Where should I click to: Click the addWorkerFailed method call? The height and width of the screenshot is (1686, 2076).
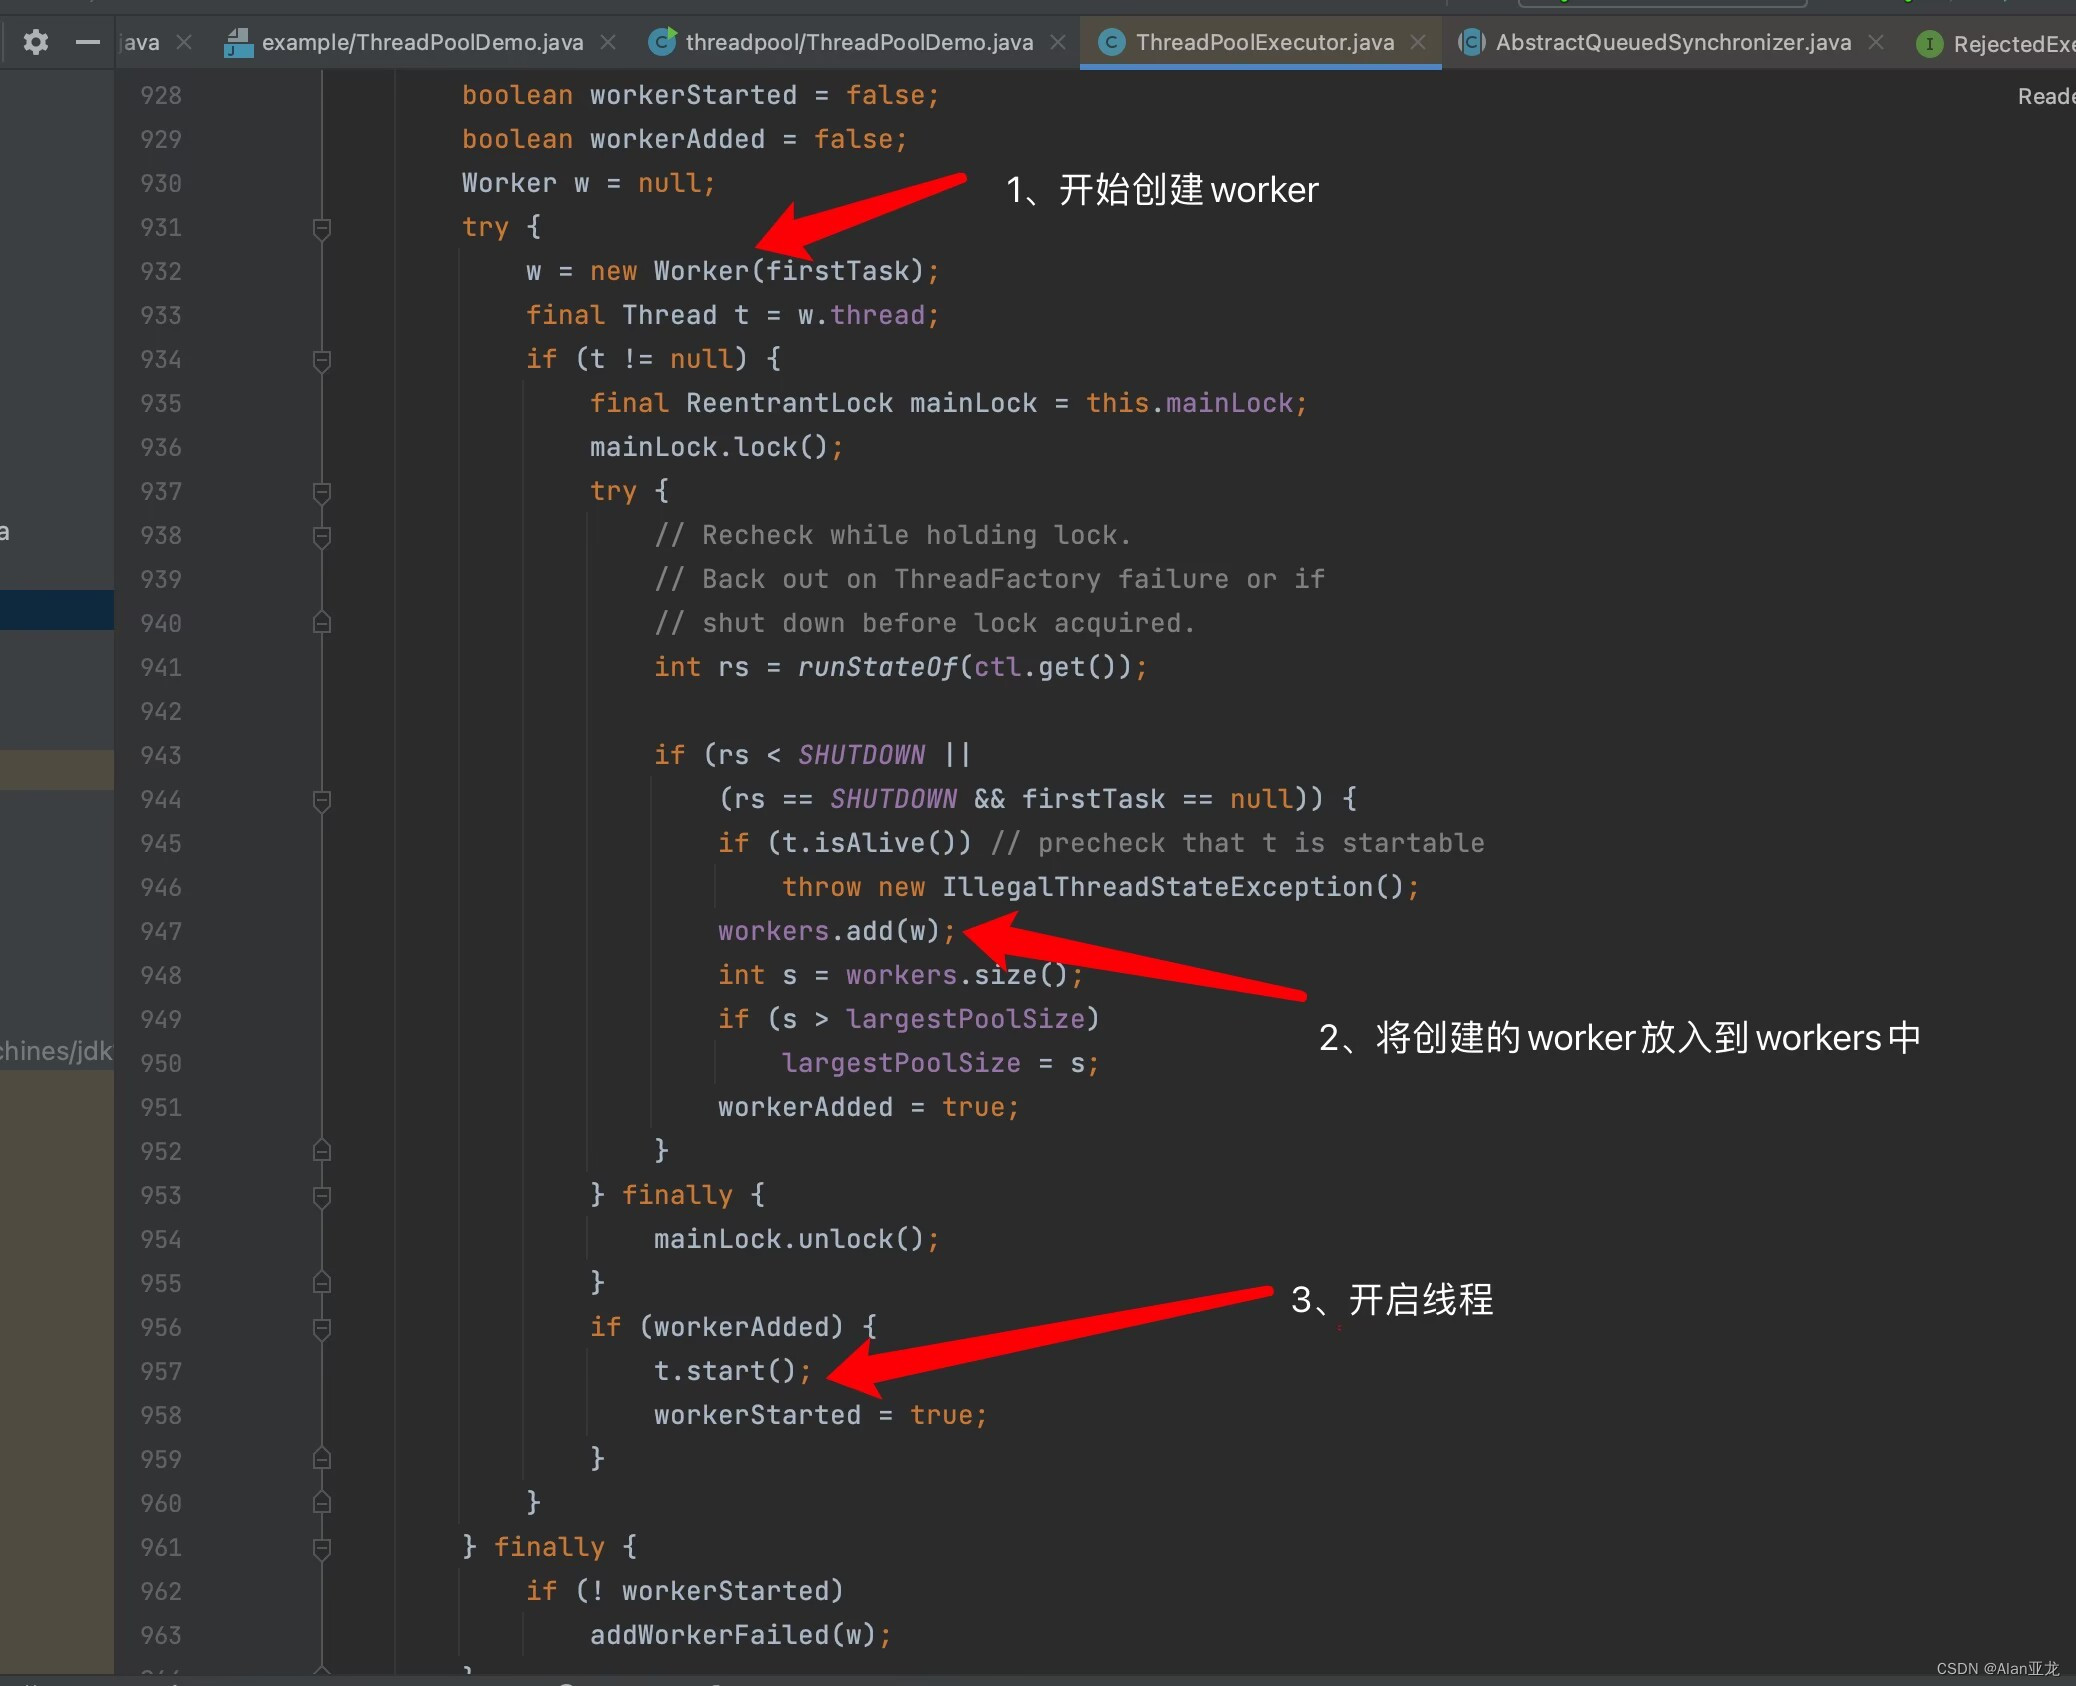709,1635
